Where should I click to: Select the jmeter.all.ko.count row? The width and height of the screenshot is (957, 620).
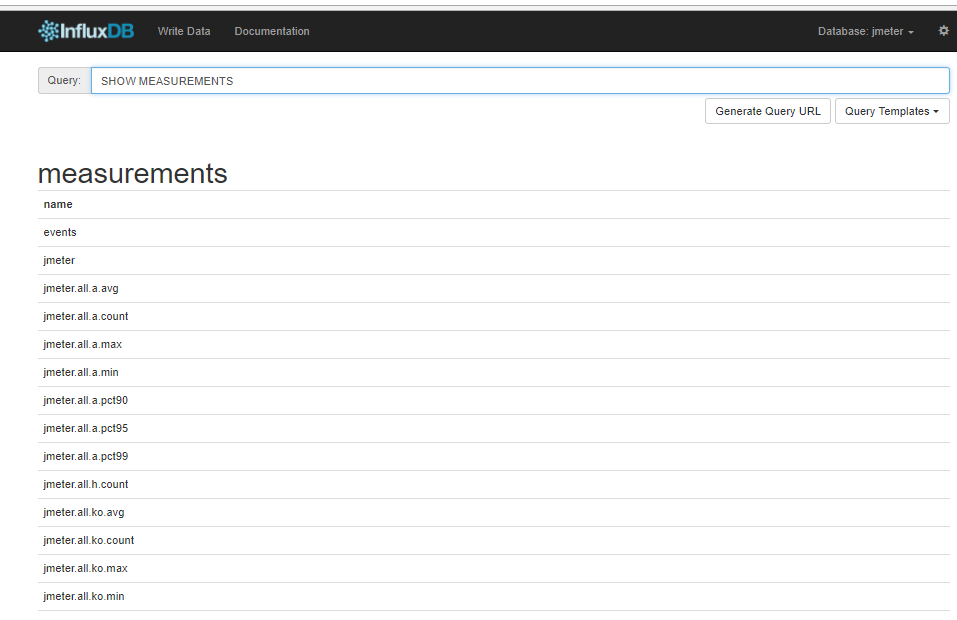click(x=494, y=541)
